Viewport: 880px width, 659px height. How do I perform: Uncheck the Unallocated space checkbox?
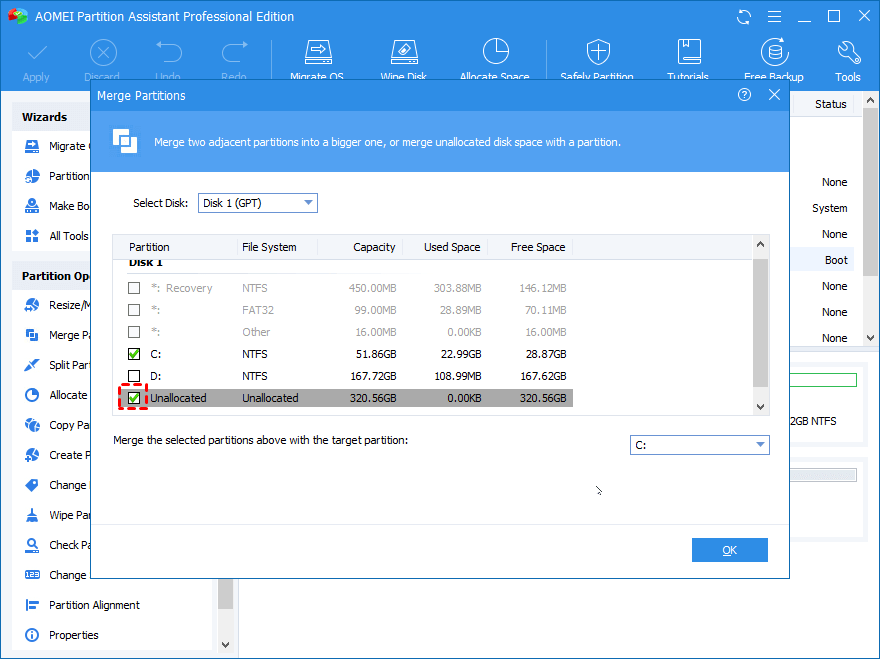(x=134, y=398)
